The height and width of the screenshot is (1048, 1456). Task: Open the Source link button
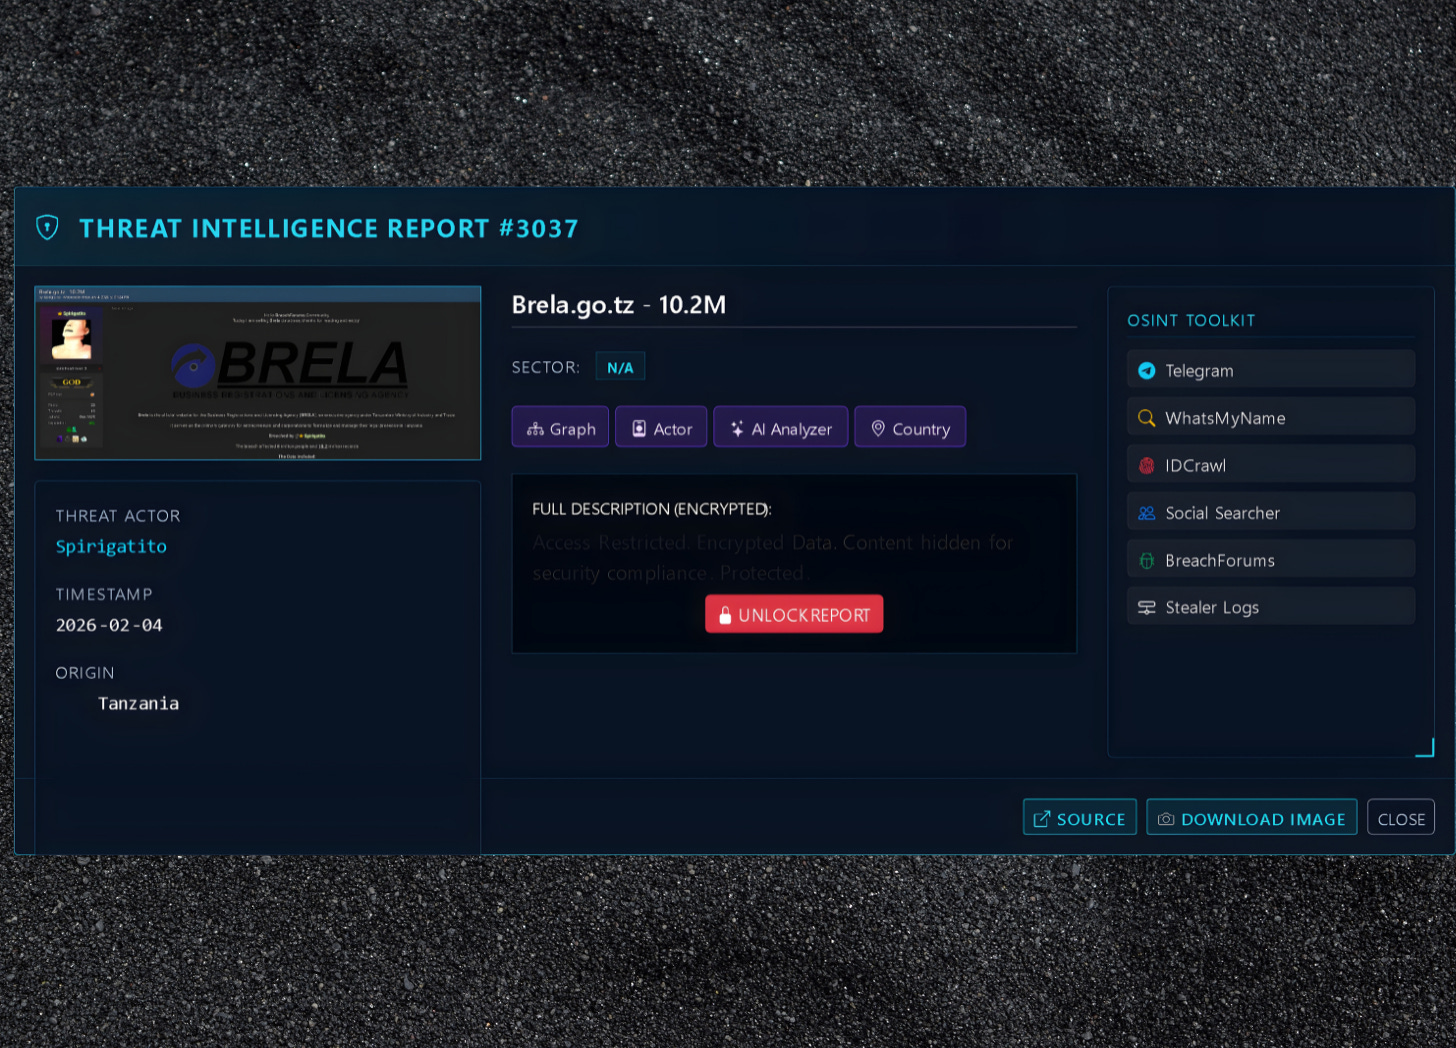coord(1080,818)
